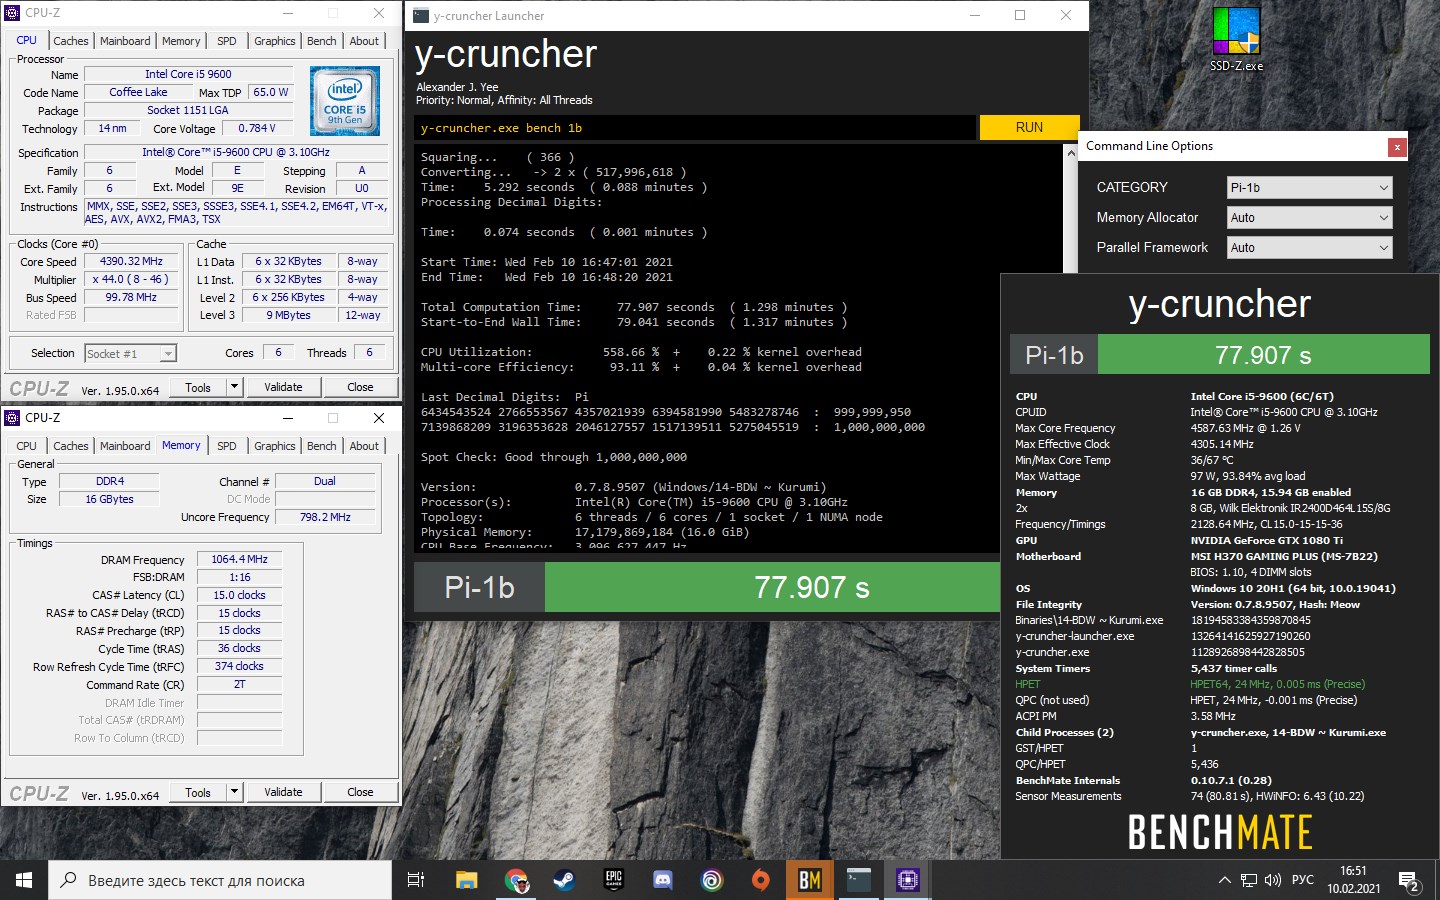Click the Multiplier x 44.0 value
This screenshot has width=1440, height=900.
(131, 279)
